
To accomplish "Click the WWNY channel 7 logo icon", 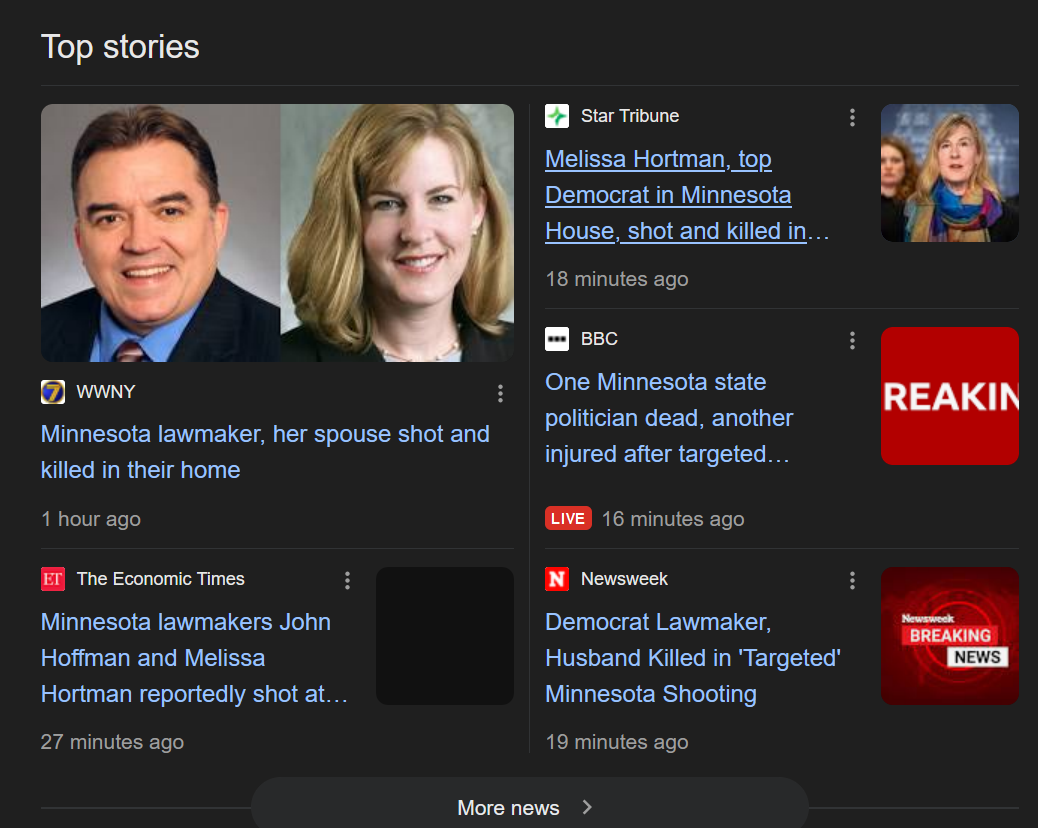I will tap(53, 392).
